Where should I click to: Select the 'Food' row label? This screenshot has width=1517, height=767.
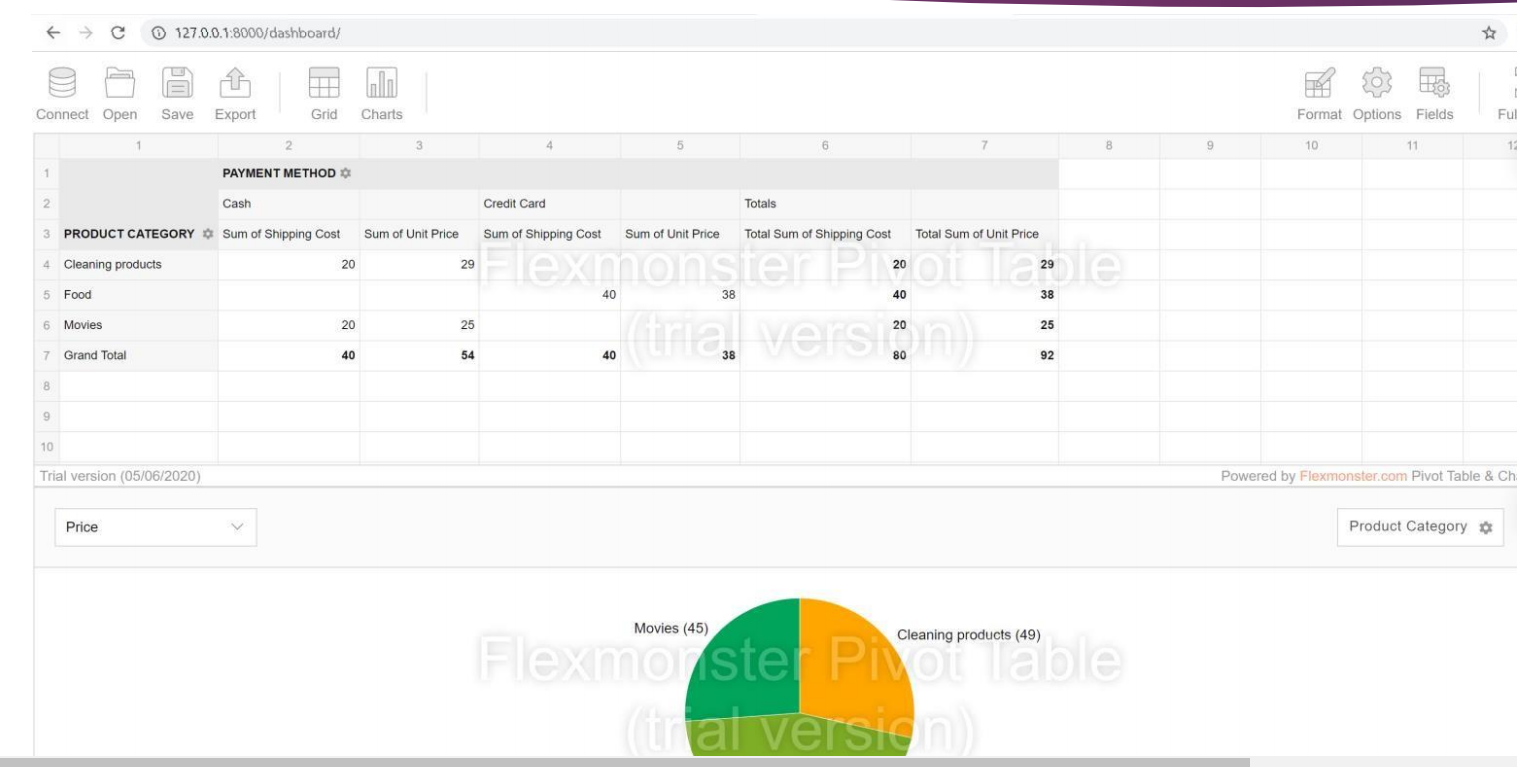point(138,295)
